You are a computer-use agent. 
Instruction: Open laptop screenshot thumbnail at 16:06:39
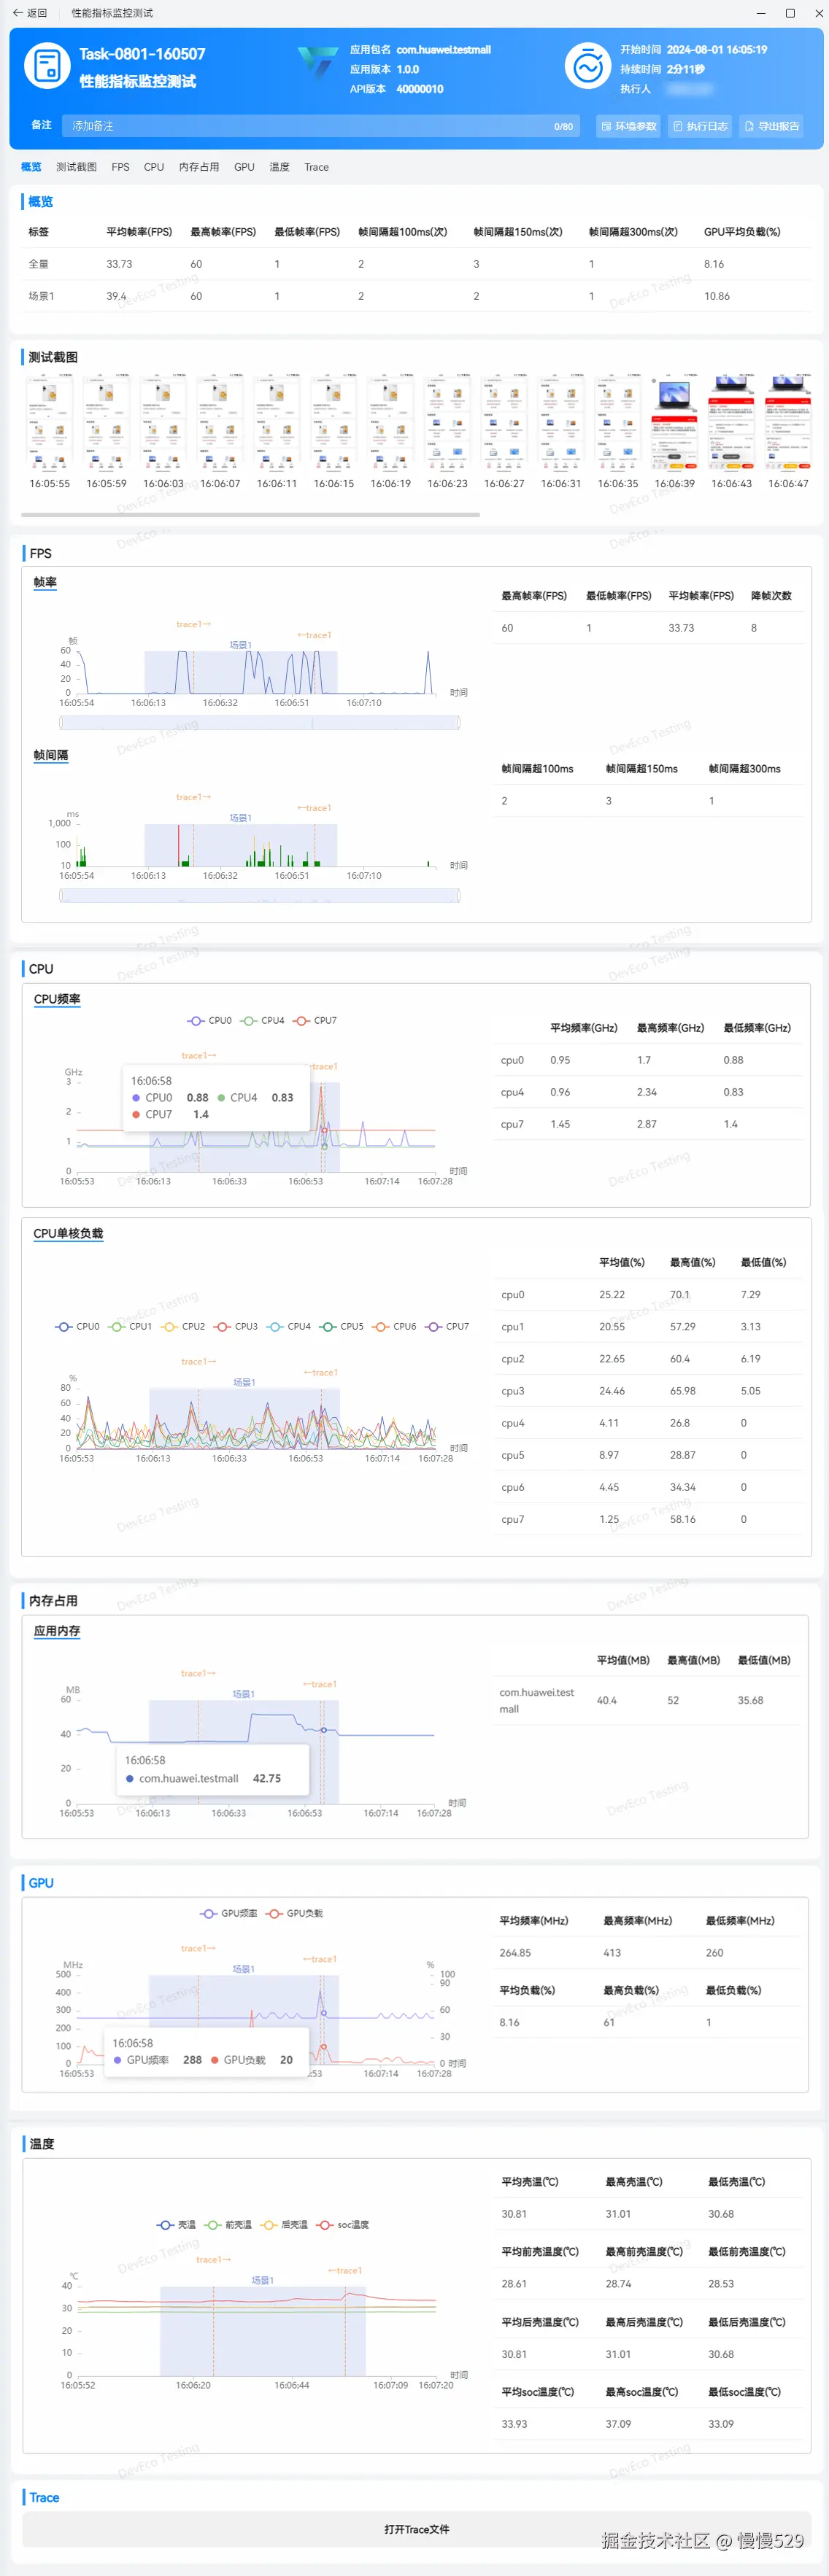point(675,422)
